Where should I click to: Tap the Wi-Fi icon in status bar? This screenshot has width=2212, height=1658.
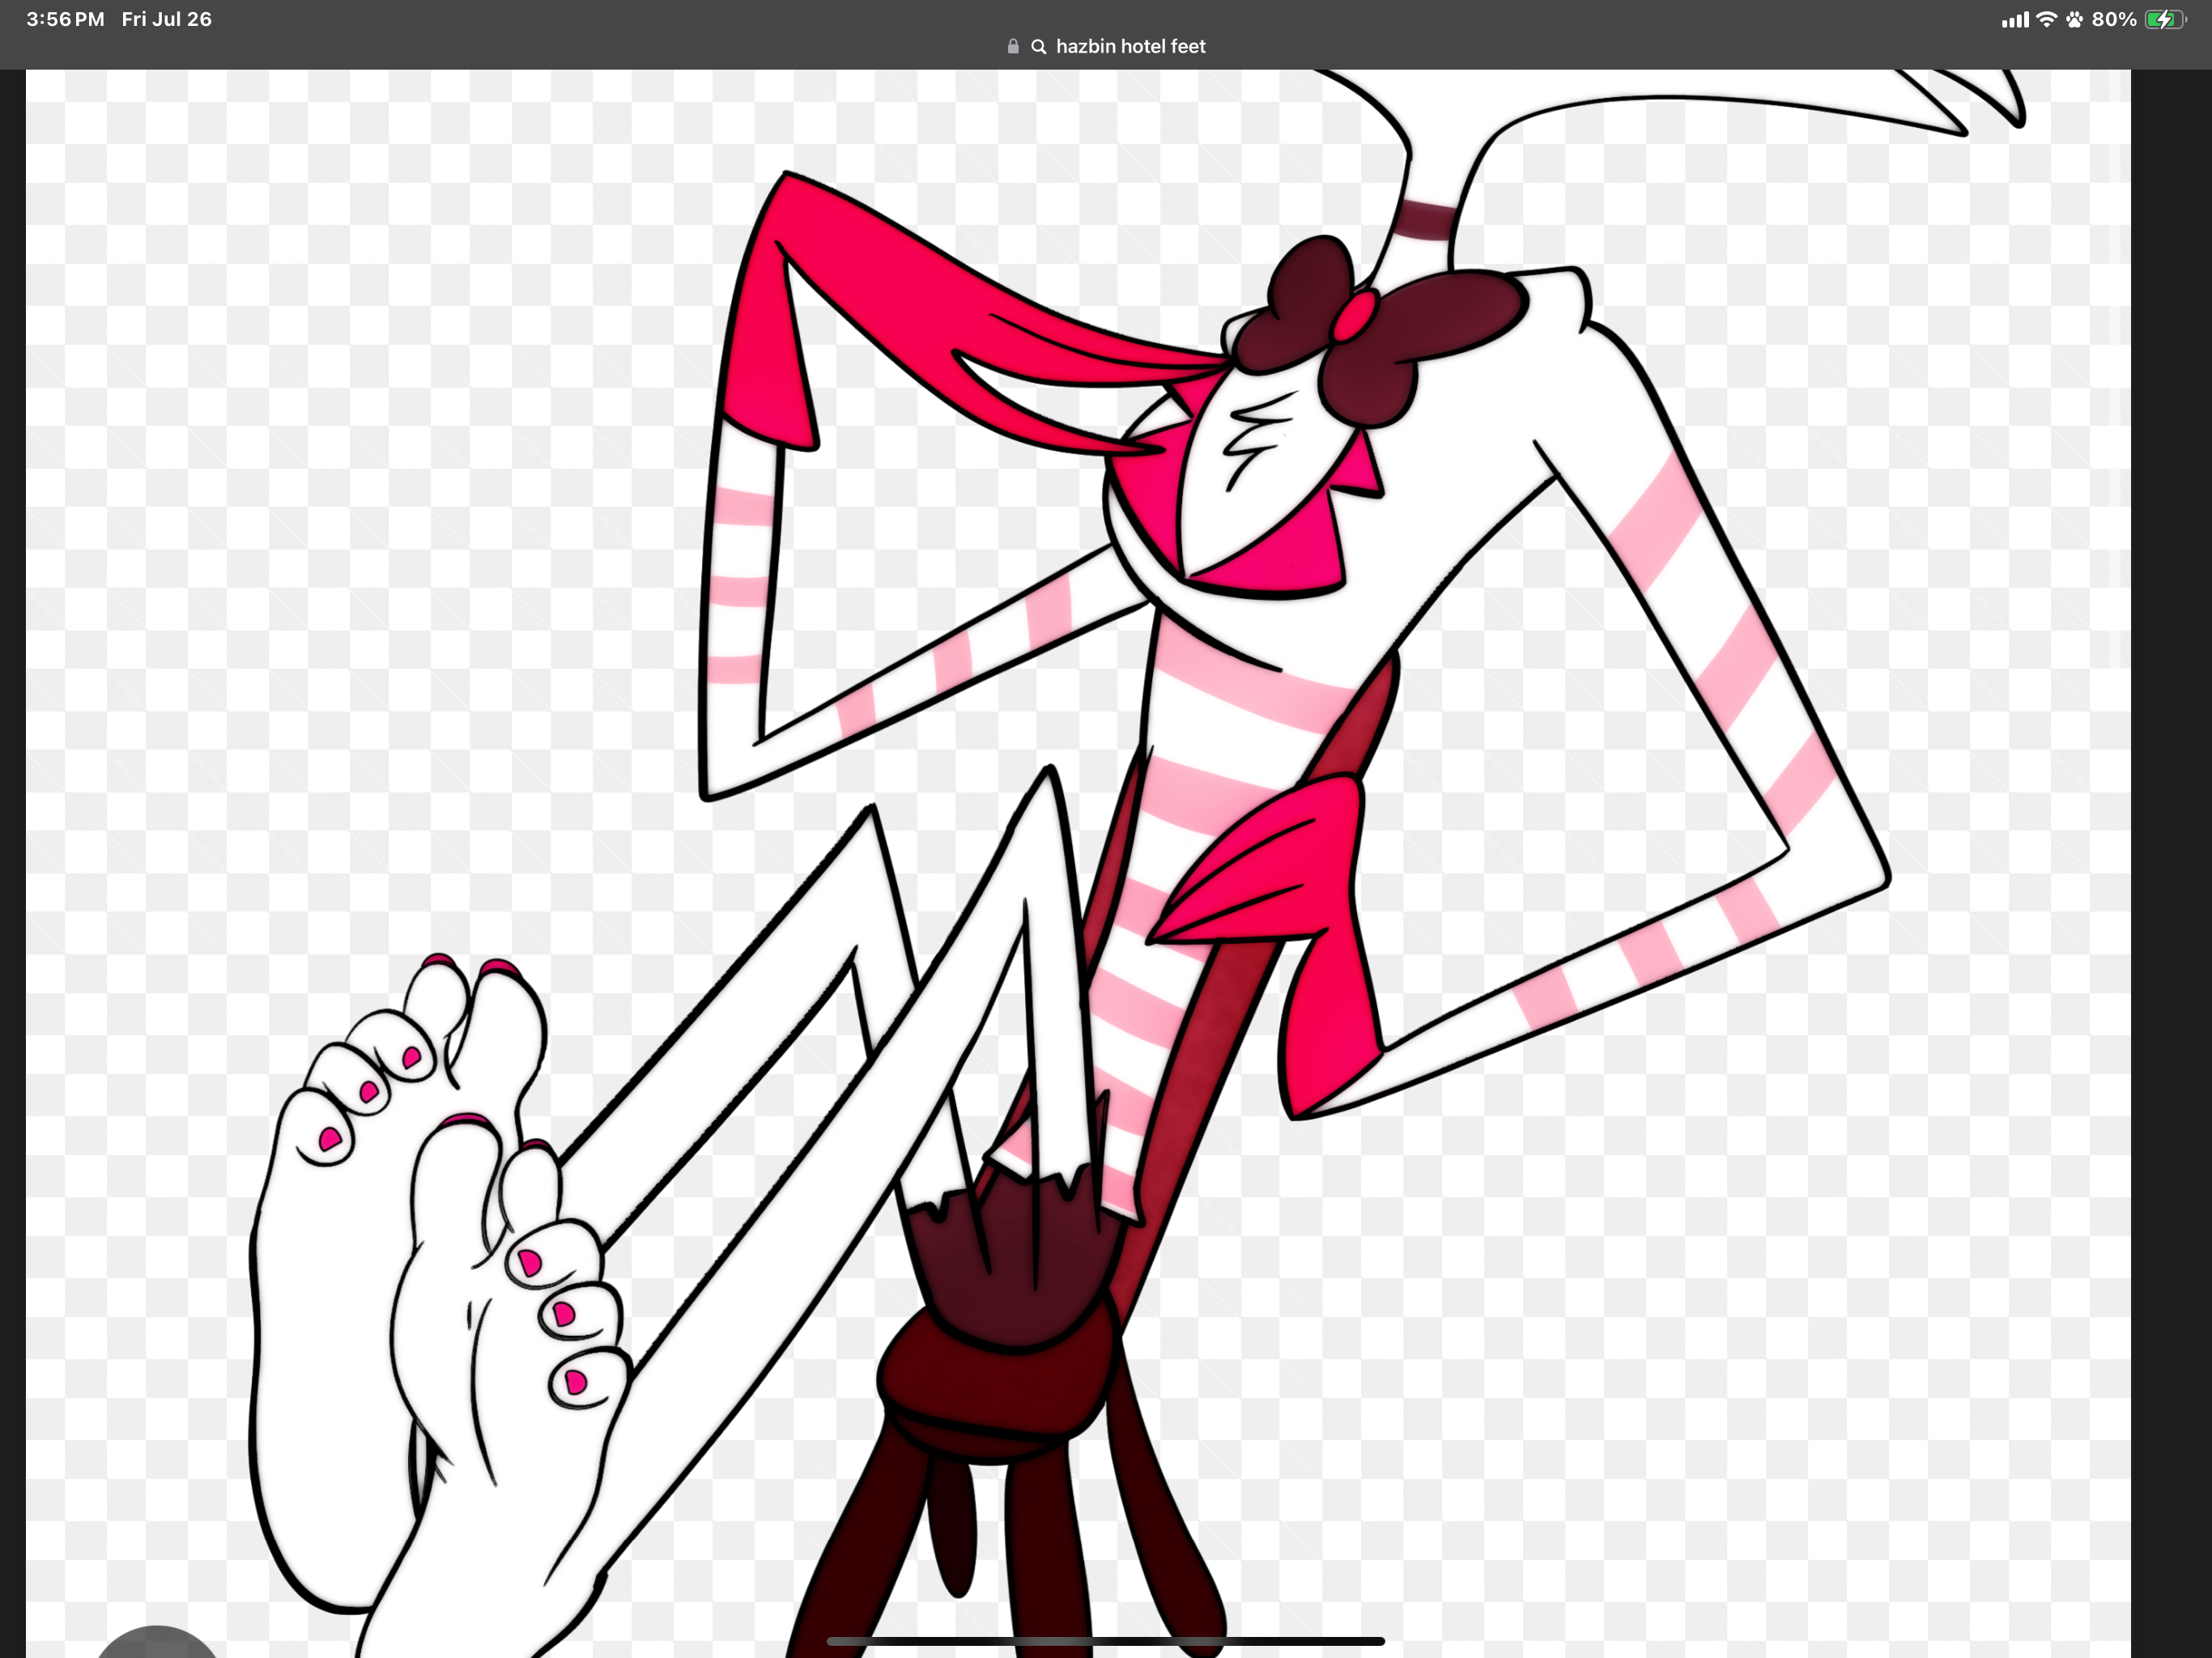(x=2046, y=19)
